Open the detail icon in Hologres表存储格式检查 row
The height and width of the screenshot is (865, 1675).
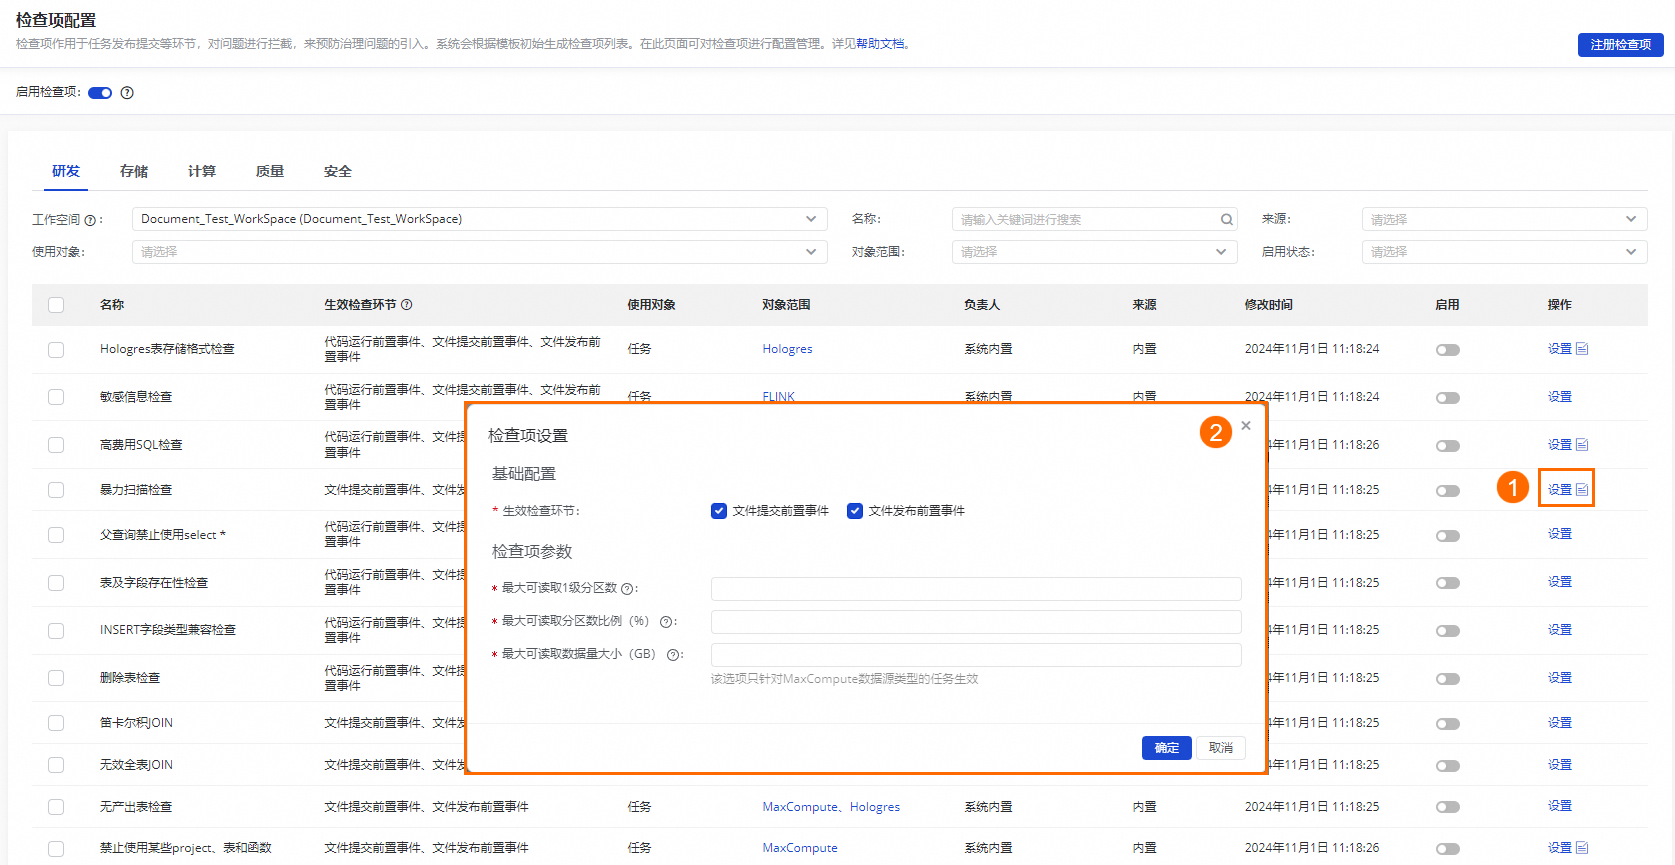pos(1582,349)
